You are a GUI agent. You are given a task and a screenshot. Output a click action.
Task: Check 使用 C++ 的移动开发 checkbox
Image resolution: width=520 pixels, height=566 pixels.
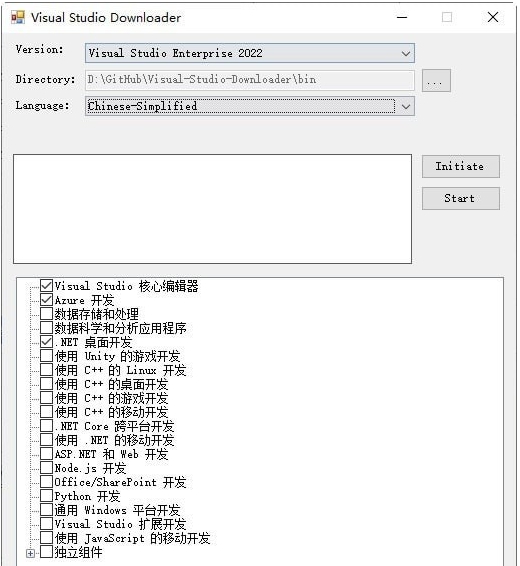pos(47,412)
